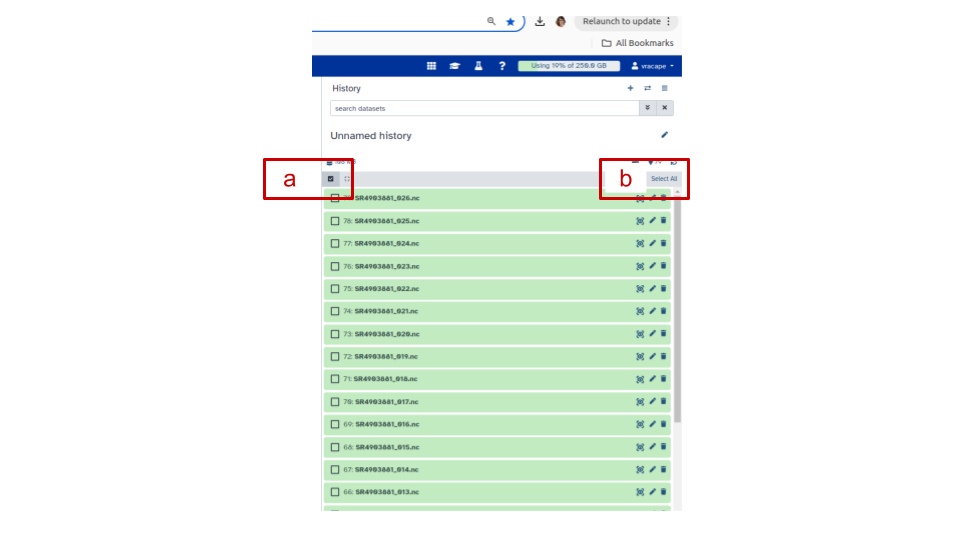The width and height of the screenshot is (960, 540).
Task: Toggle the dataset selection mode checkbox button
Action: [331, 179]
